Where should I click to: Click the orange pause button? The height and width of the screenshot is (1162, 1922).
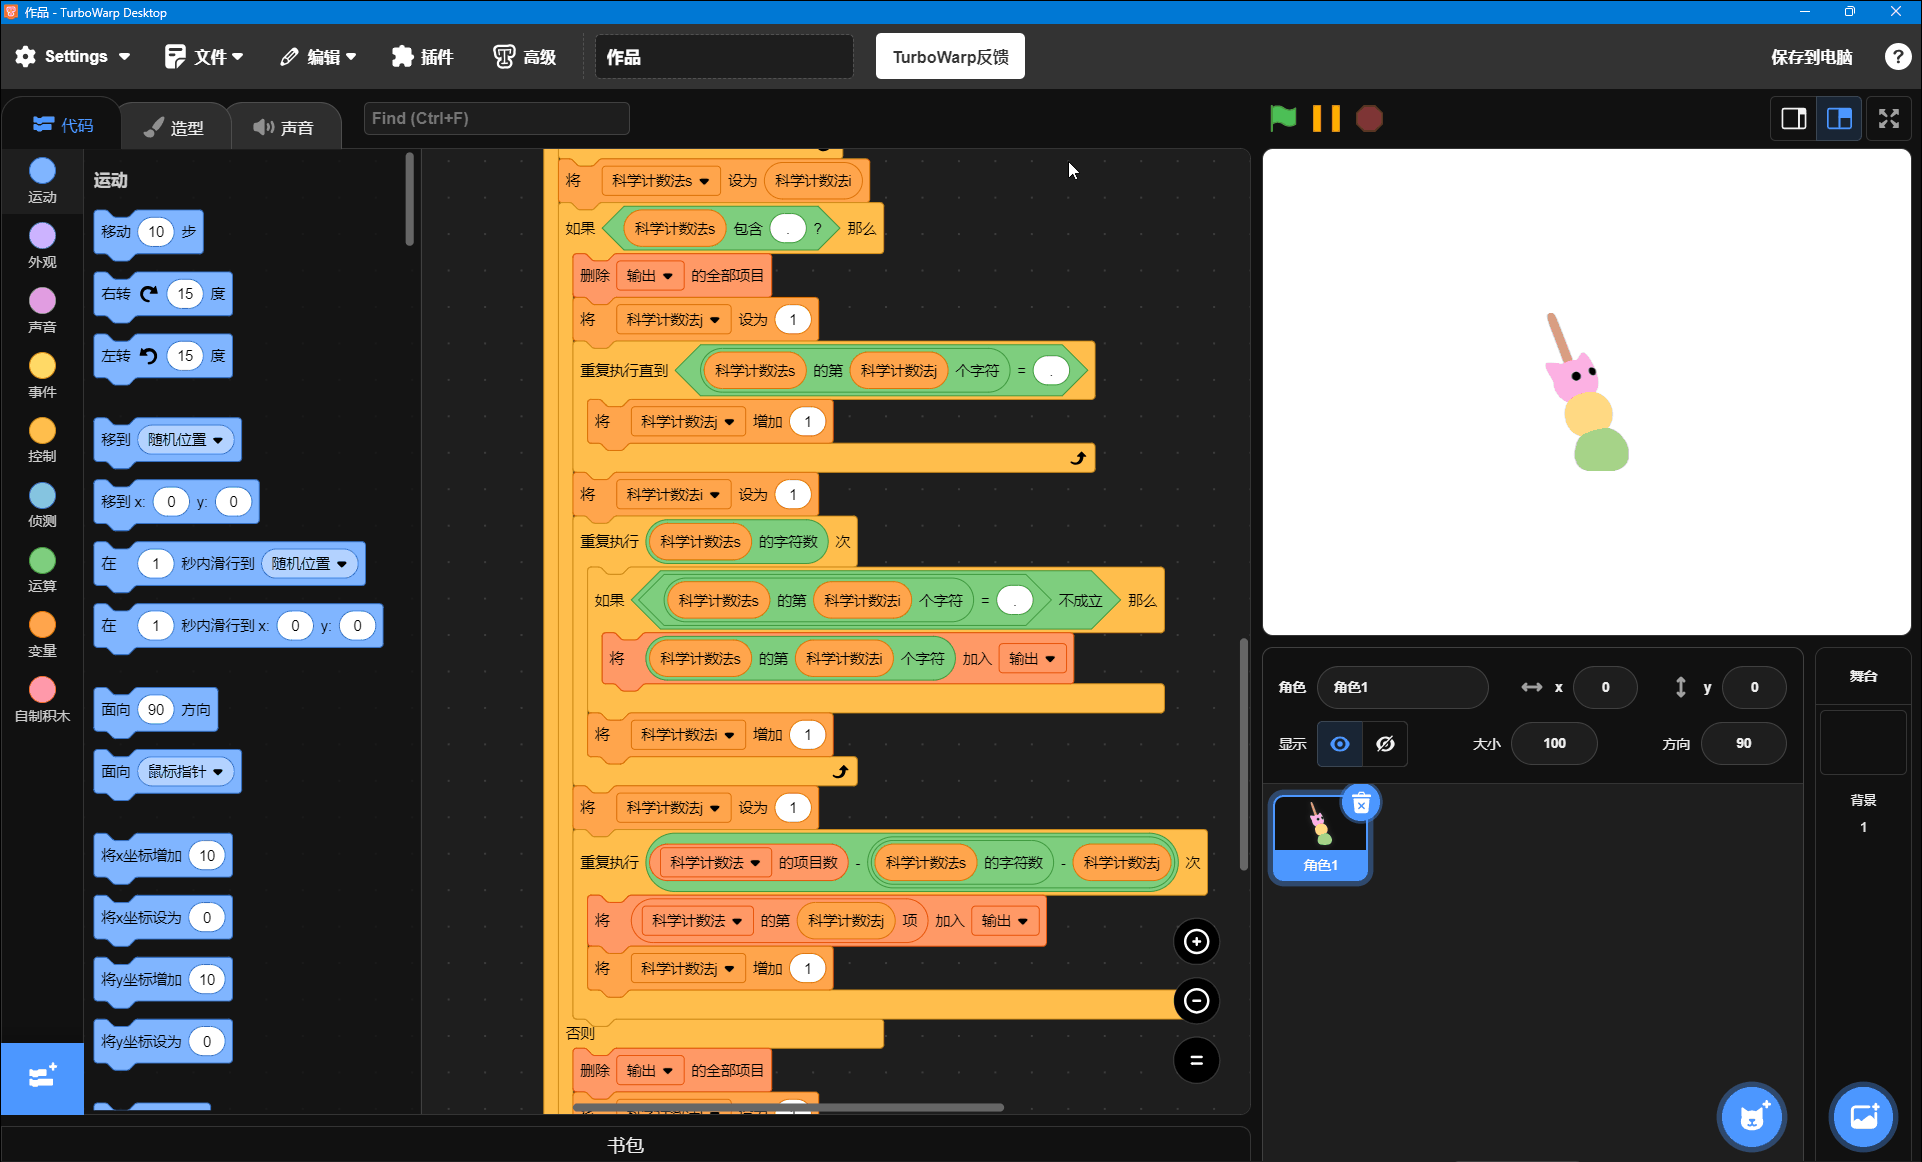click(x=1326, y=119)
